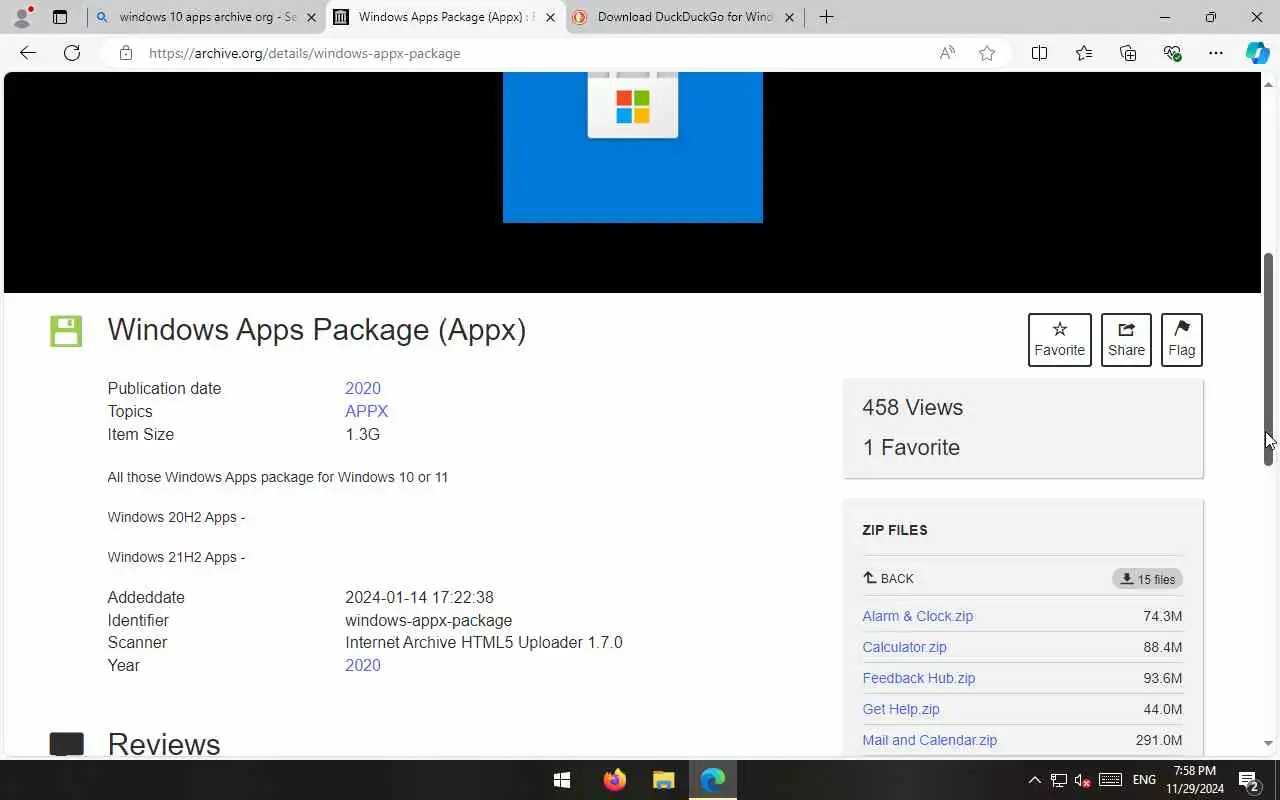This screenshot has width=1280, height=800.
Task: Download Alarm & Clock.zip
Action: [917, 616]
